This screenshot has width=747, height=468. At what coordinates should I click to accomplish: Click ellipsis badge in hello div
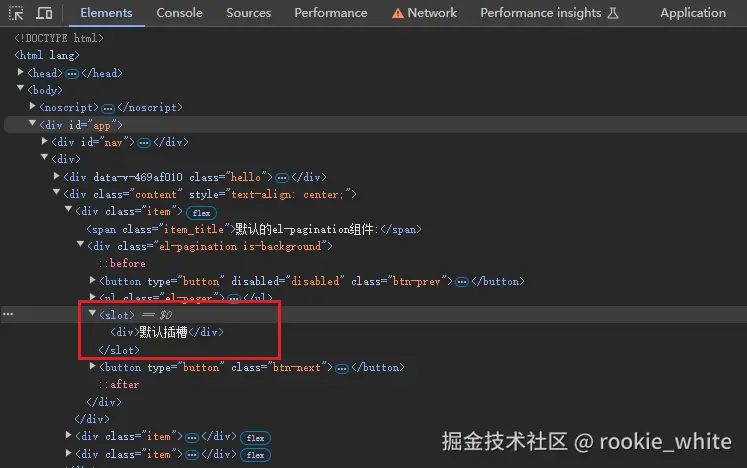click(x=282, y=178)
